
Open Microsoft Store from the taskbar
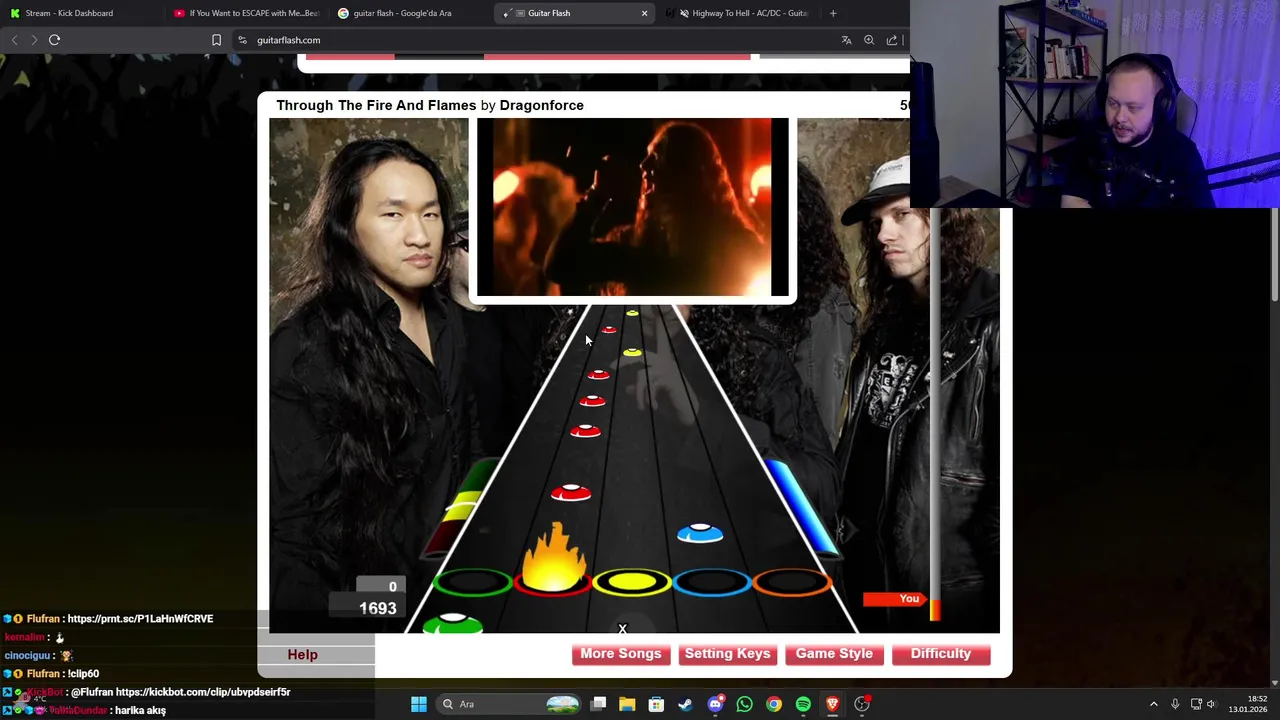(x=656, y=704)
